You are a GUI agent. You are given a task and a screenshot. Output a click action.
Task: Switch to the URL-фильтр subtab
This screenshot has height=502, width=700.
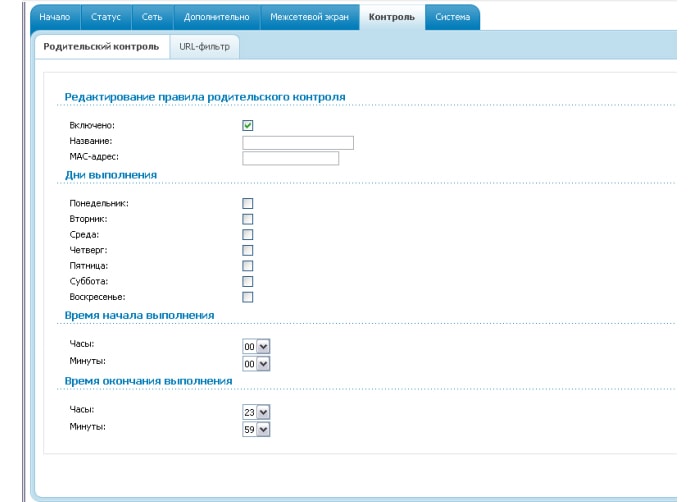pos(204,46)
